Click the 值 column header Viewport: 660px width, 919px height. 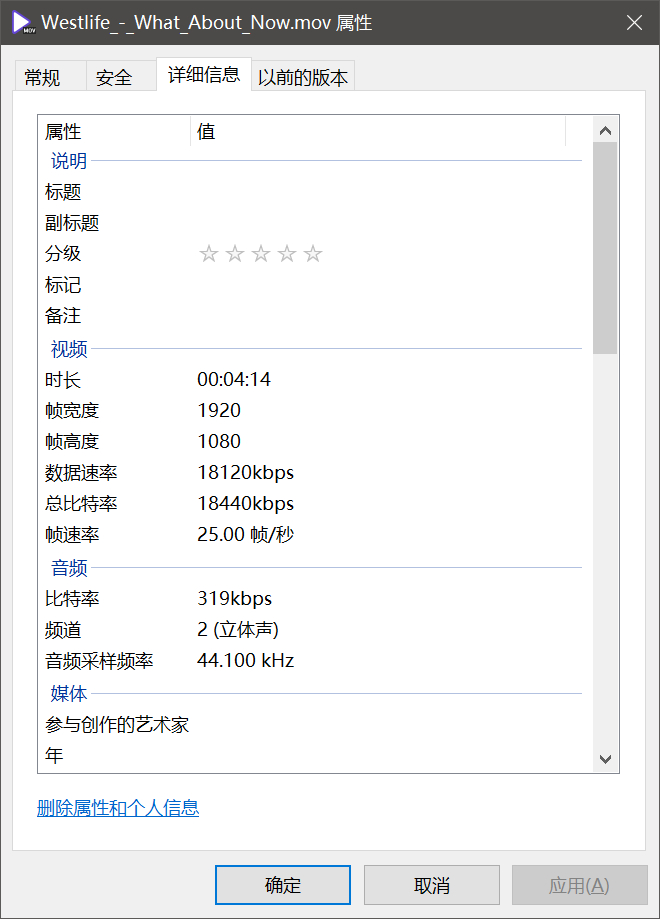coord(378,131)
